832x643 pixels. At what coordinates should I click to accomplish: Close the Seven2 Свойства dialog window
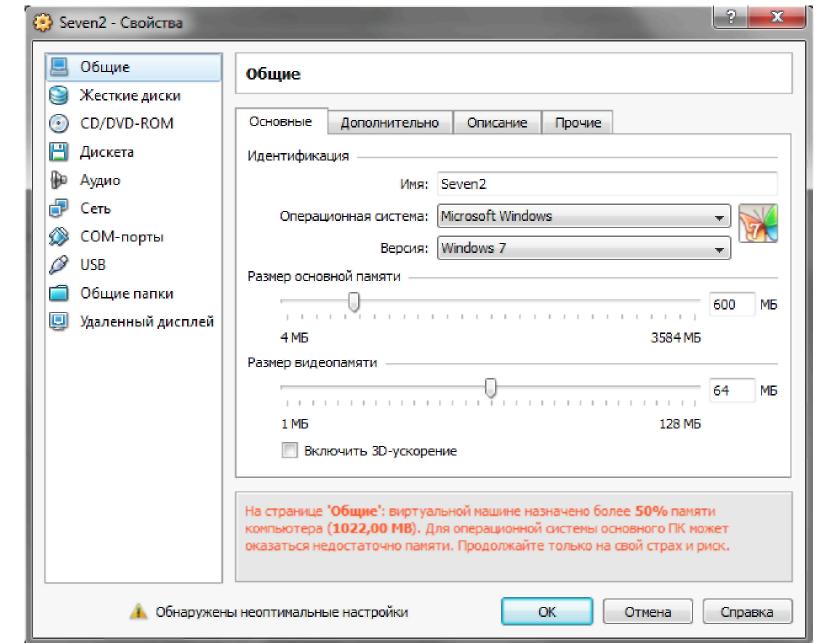point(777,17)
